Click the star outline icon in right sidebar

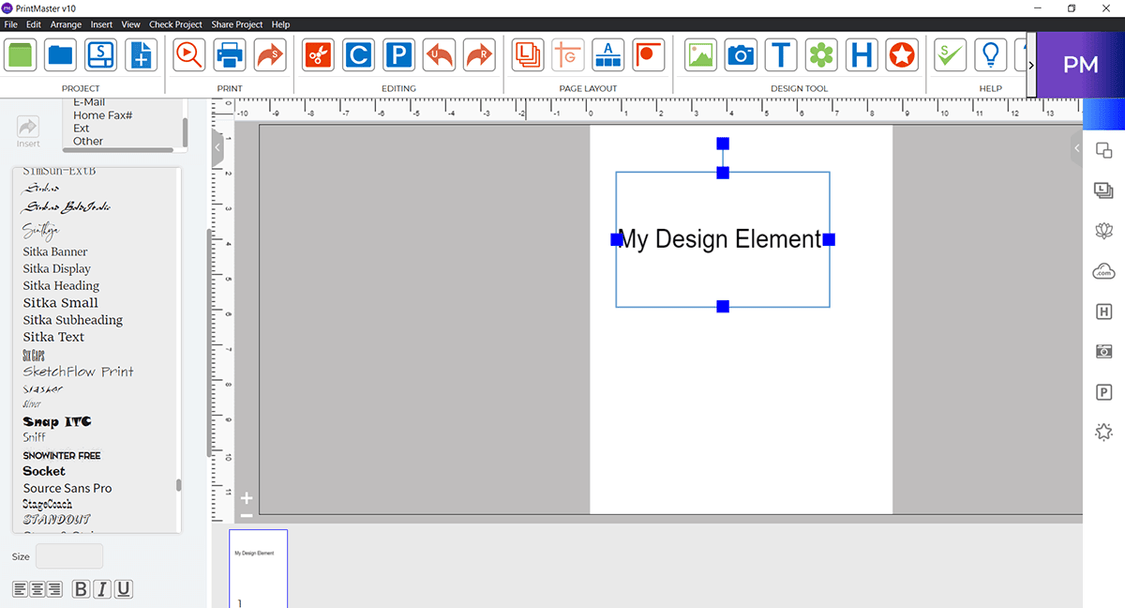click(1103, 431)
